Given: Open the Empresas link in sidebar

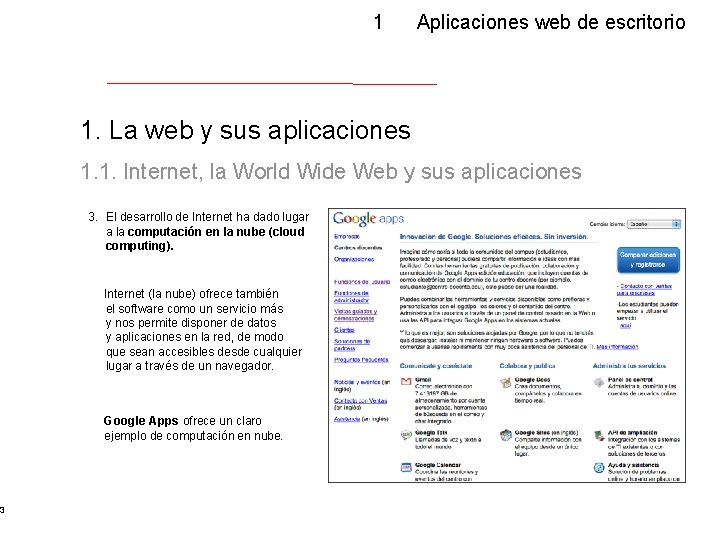Looking at the screenshot, I should coord(347,236).
